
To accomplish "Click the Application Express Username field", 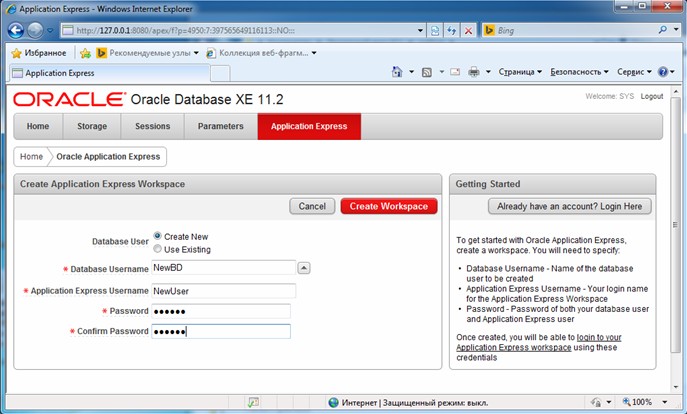I will pyautogui.click(x=222, y=291).
